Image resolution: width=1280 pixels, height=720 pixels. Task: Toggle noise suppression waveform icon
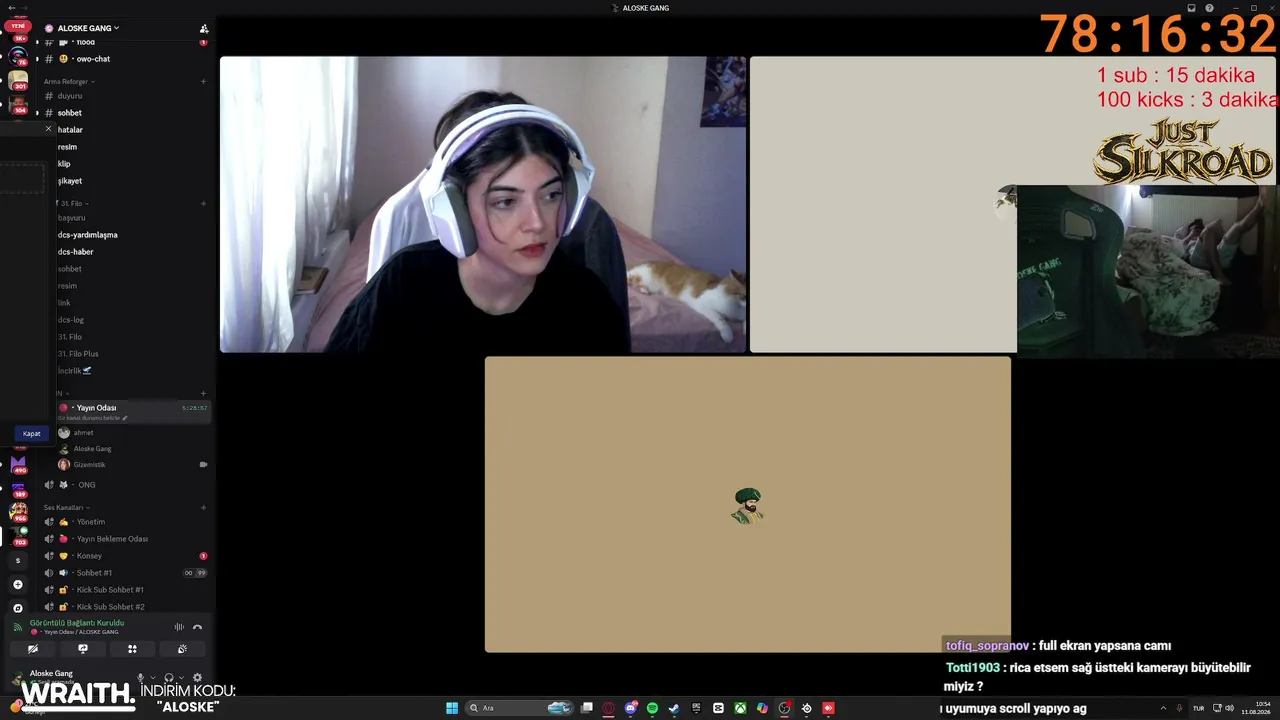(179, 627)
